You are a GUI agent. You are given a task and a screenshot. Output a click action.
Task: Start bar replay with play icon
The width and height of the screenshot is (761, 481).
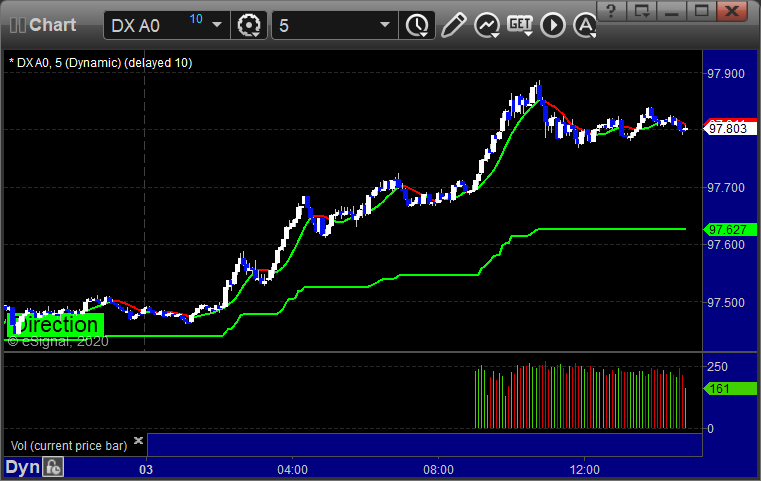553,25
